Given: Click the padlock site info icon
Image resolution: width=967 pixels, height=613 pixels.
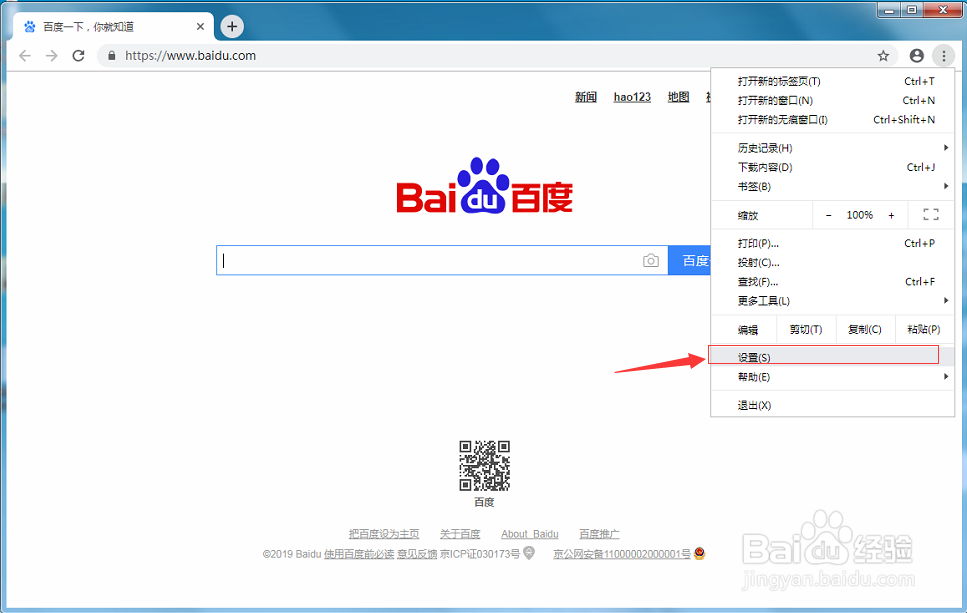Looking at the screenshot, I should pyautogui.click(x=112, y=56).
